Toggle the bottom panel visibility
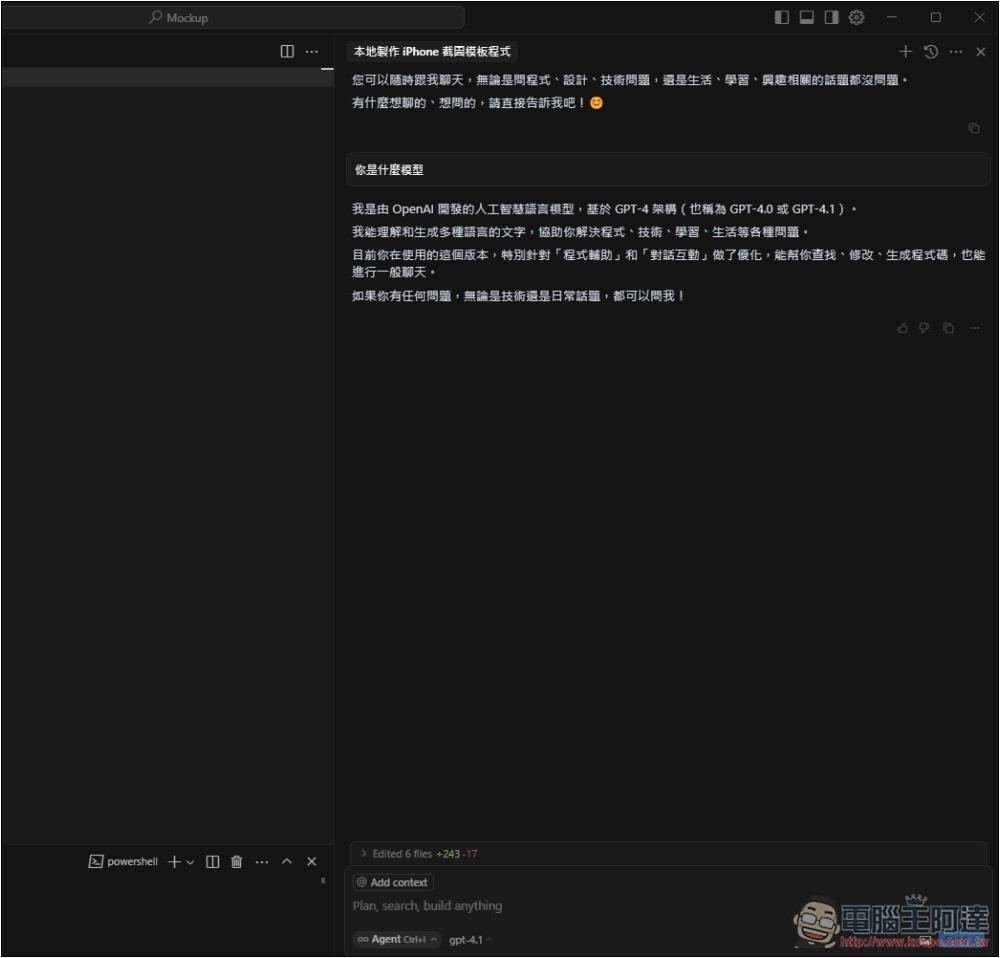The image size is (1000, 958). click(806, 17)
